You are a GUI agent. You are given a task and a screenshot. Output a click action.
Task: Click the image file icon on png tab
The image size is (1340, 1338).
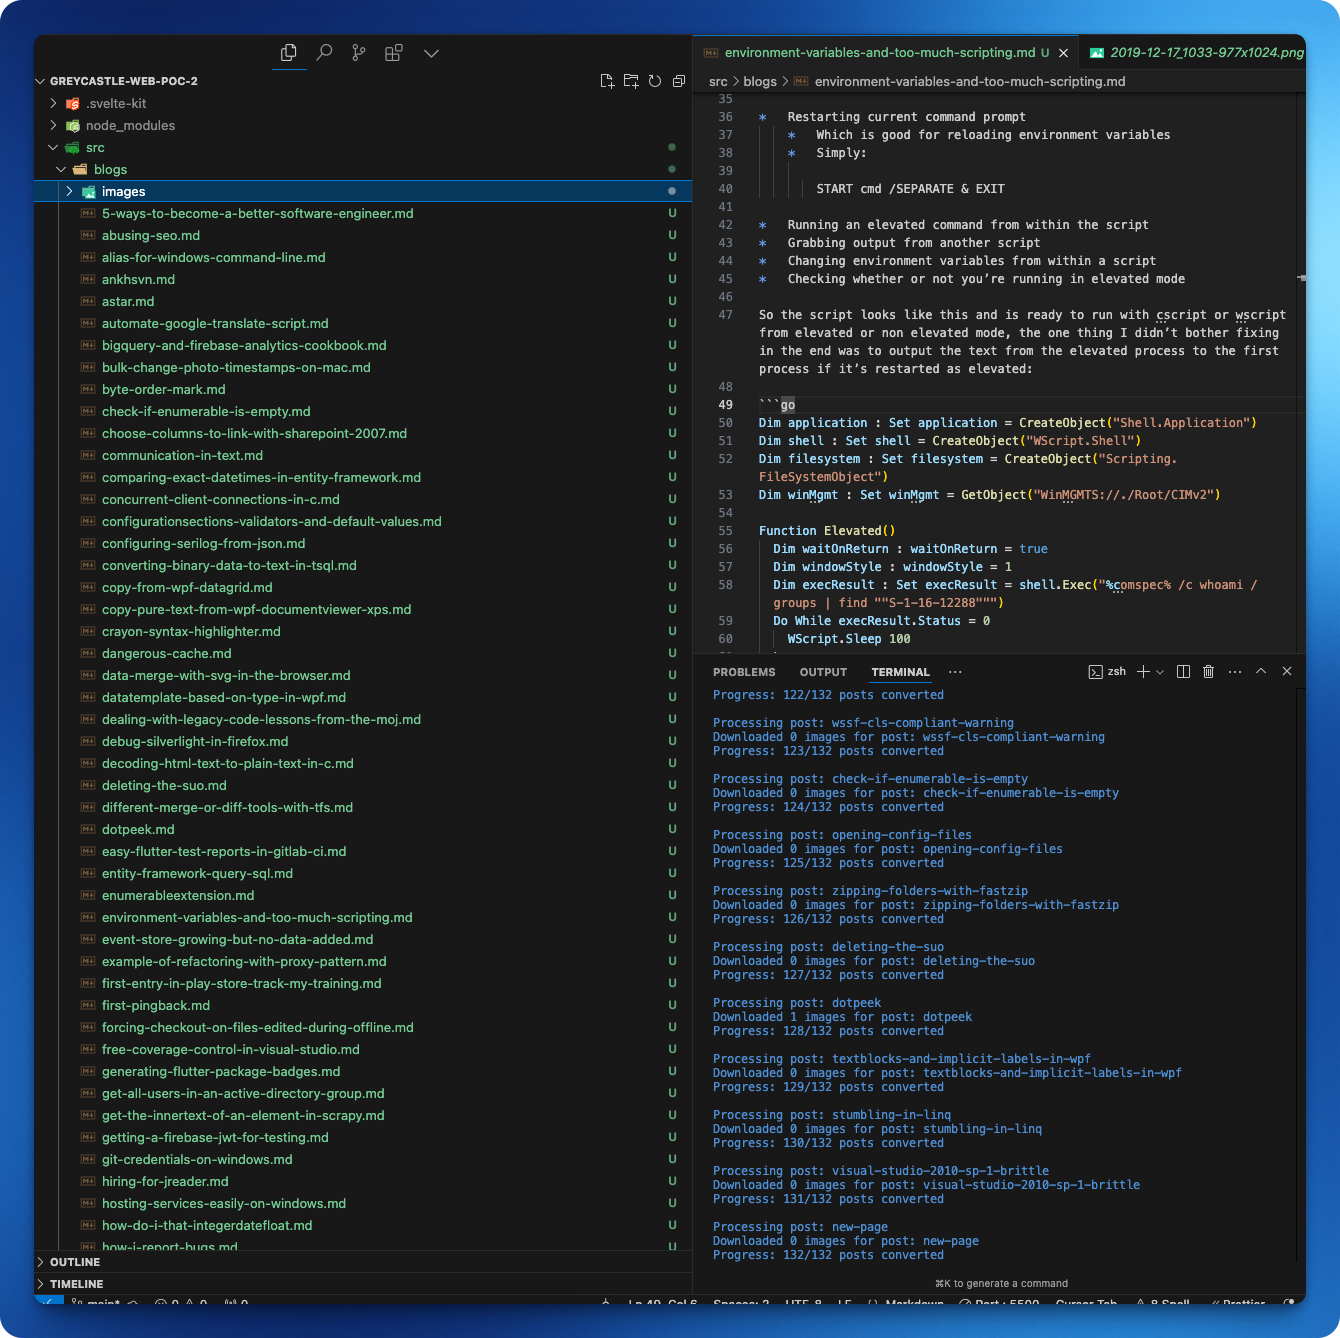[x=1097, y=53]
